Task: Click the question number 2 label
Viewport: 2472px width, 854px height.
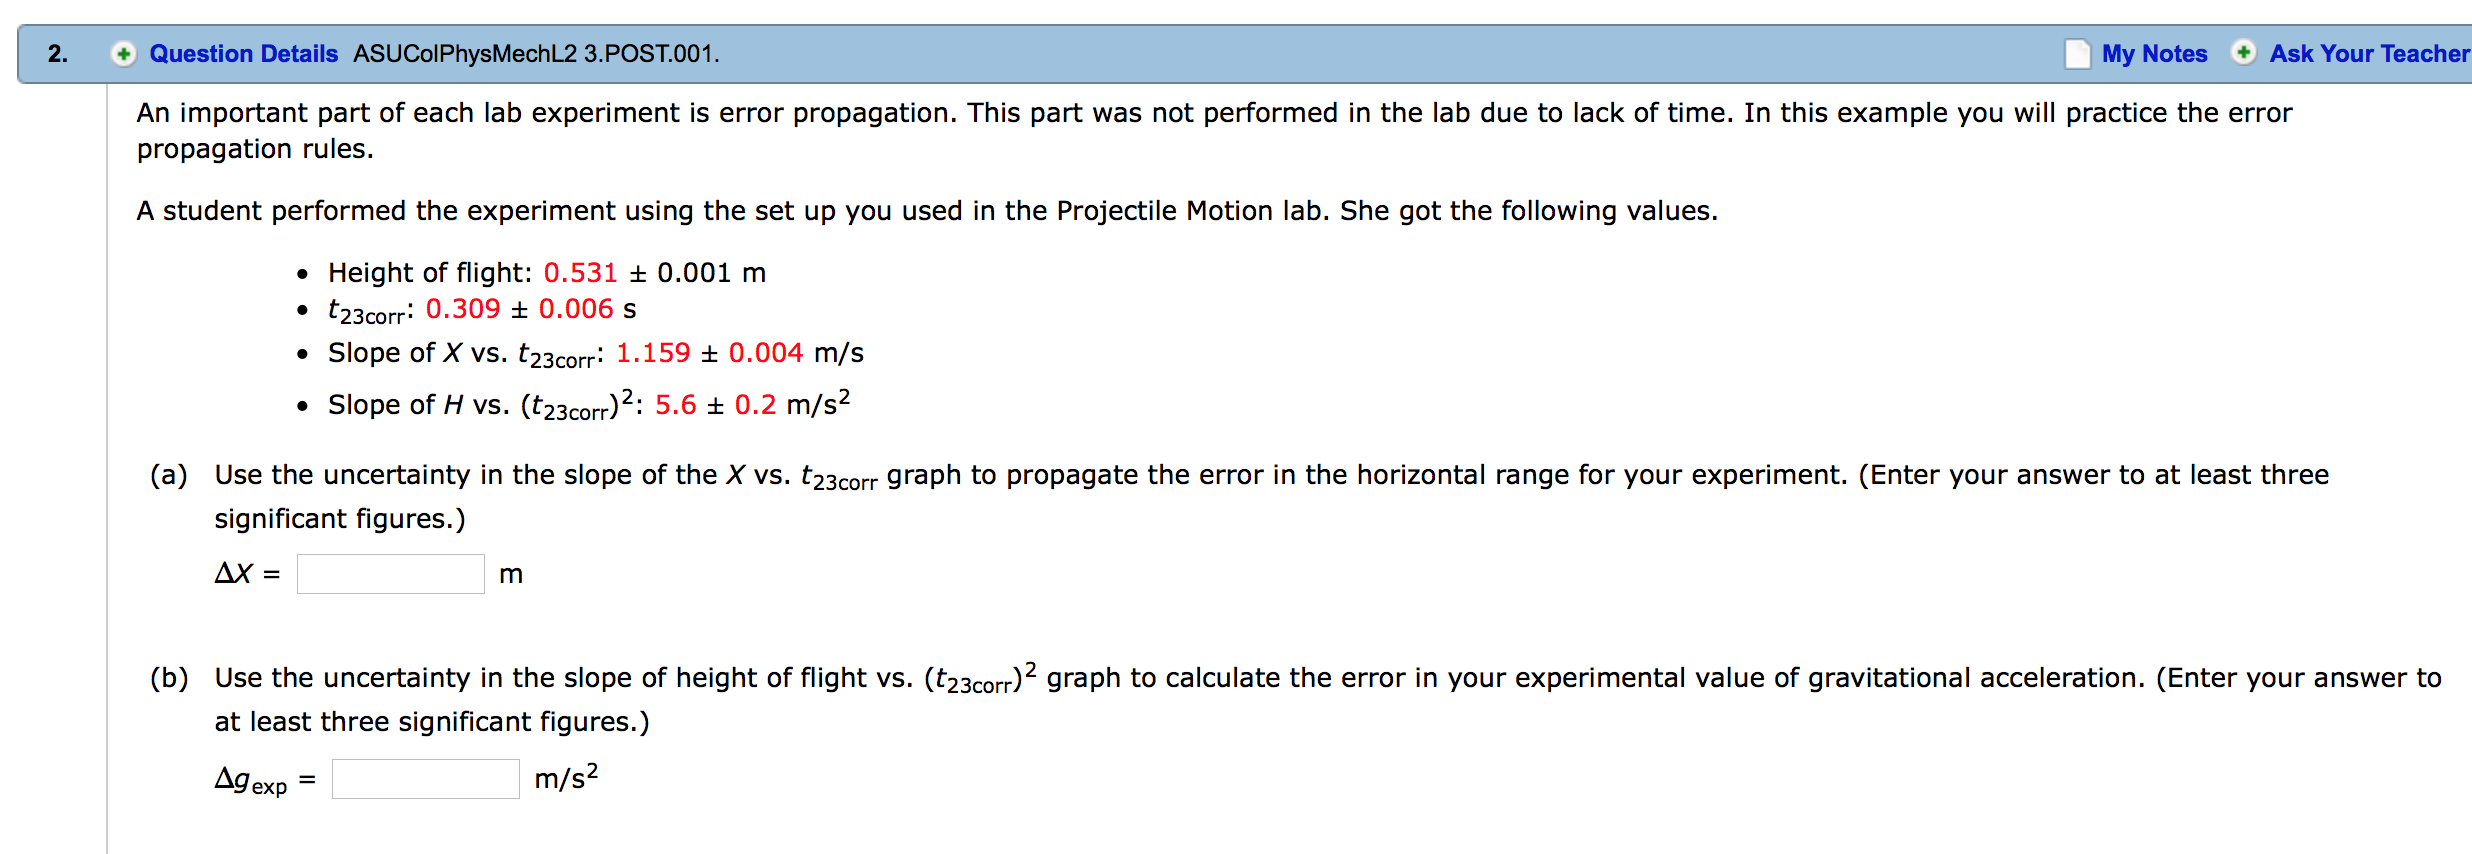Action: pos(58,54)
